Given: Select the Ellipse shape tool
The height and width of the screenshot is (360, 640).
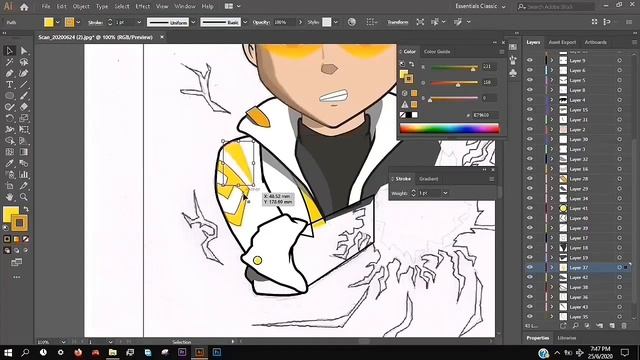Looking at the screenshot, I should point(9,96).
